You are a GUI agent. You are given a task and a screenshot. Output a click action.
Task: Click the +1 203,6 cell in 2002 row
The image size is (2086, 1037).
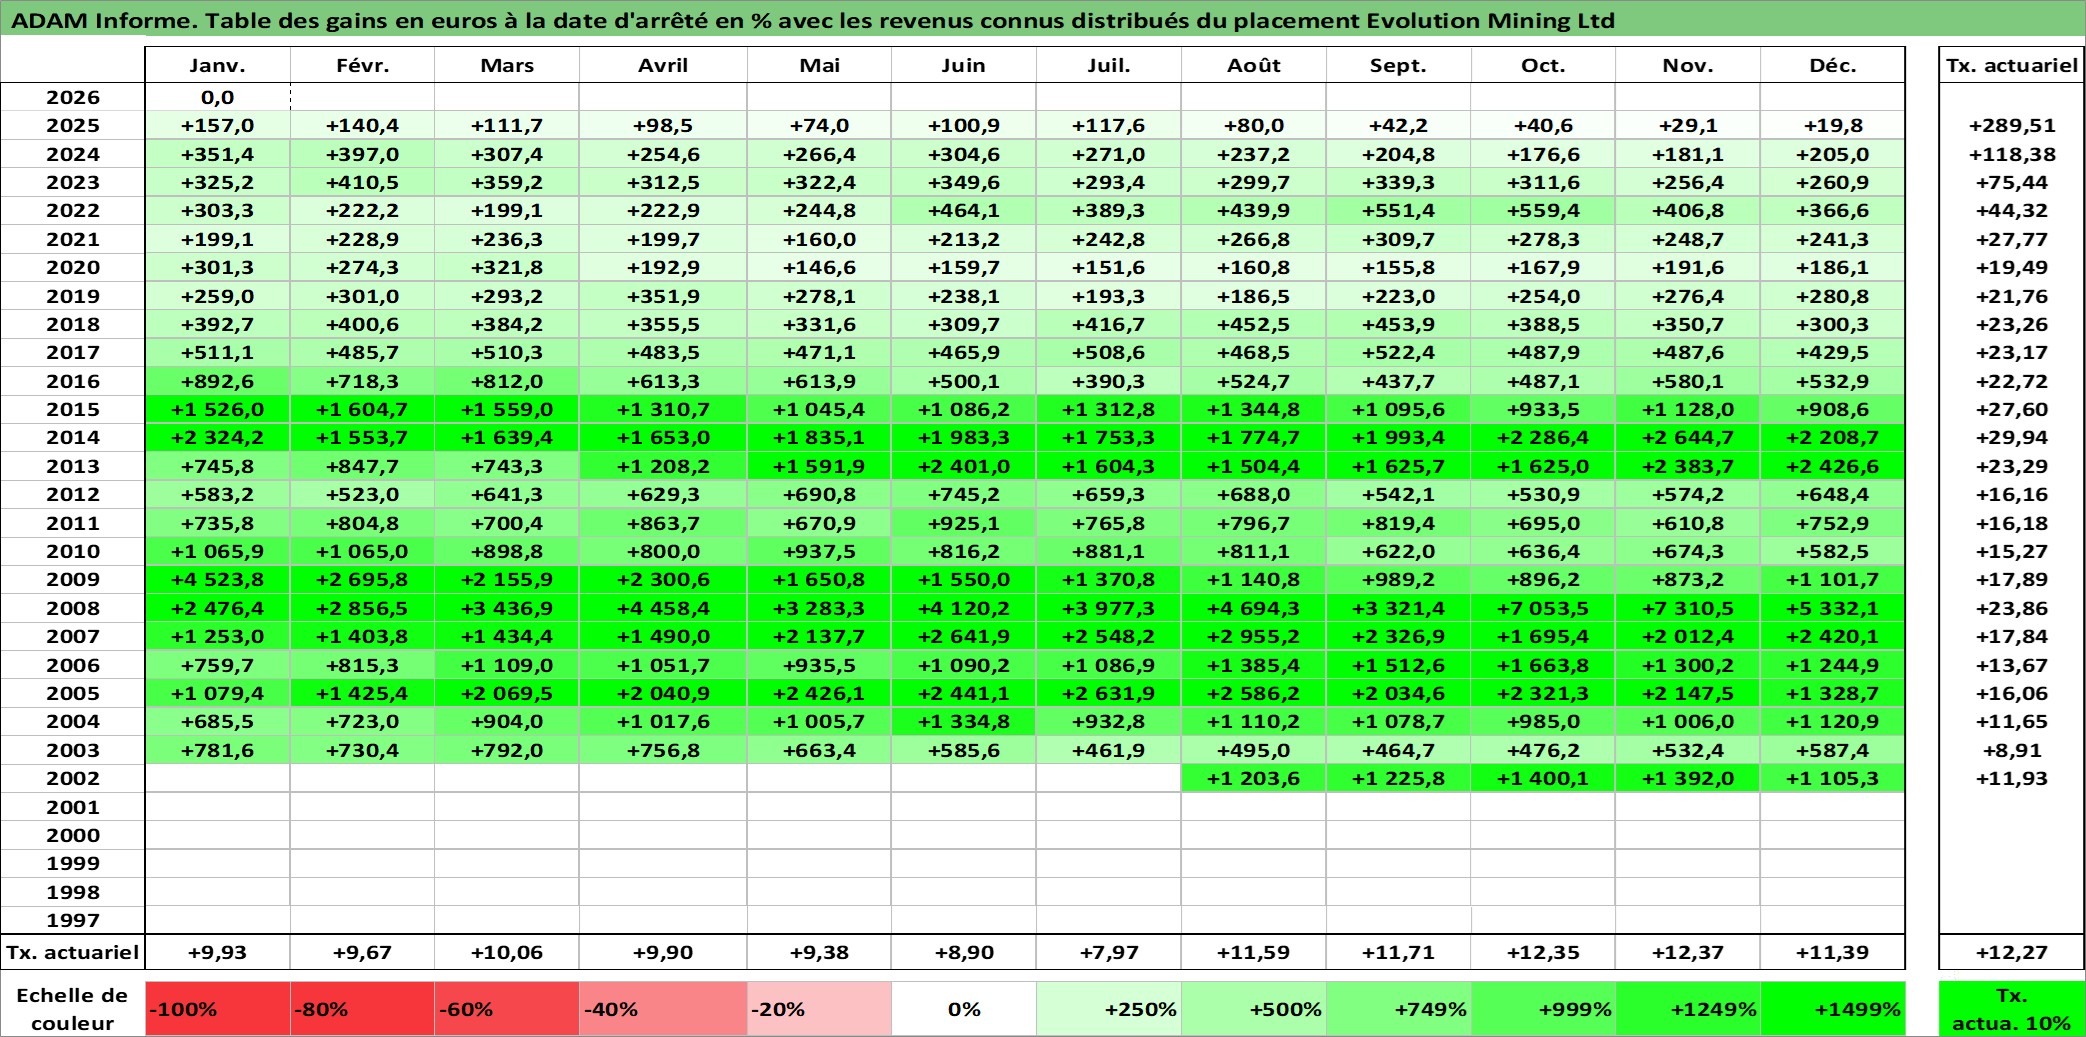(x=1254, y=778)
